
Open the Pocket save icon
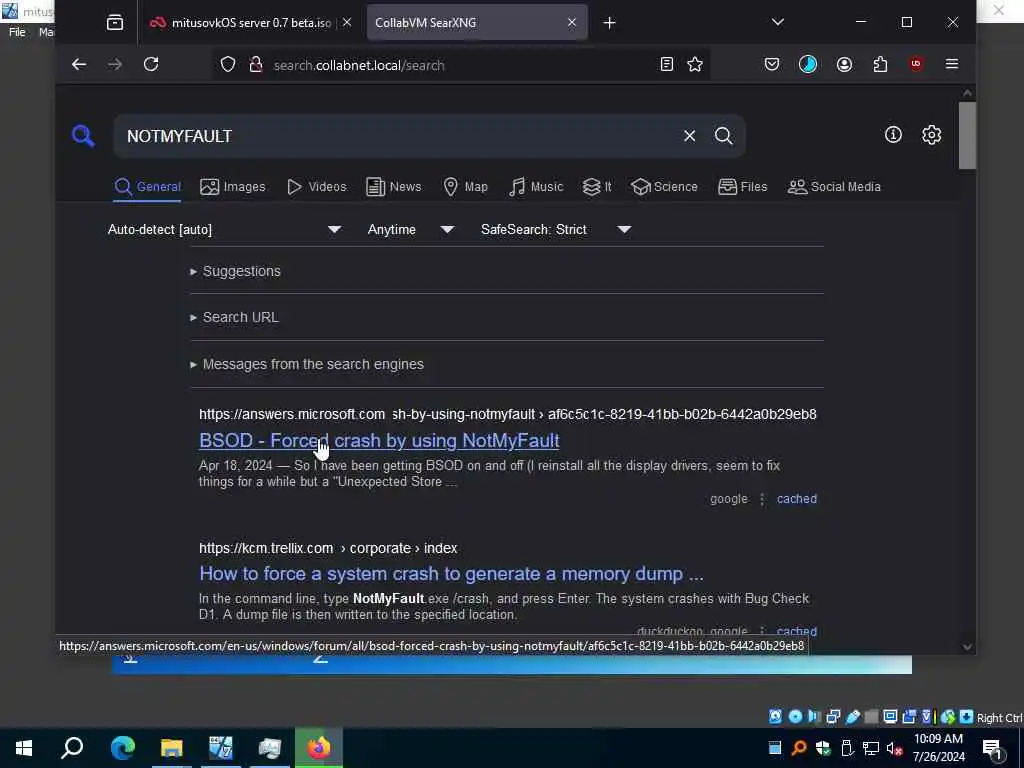tap(772, 64)
